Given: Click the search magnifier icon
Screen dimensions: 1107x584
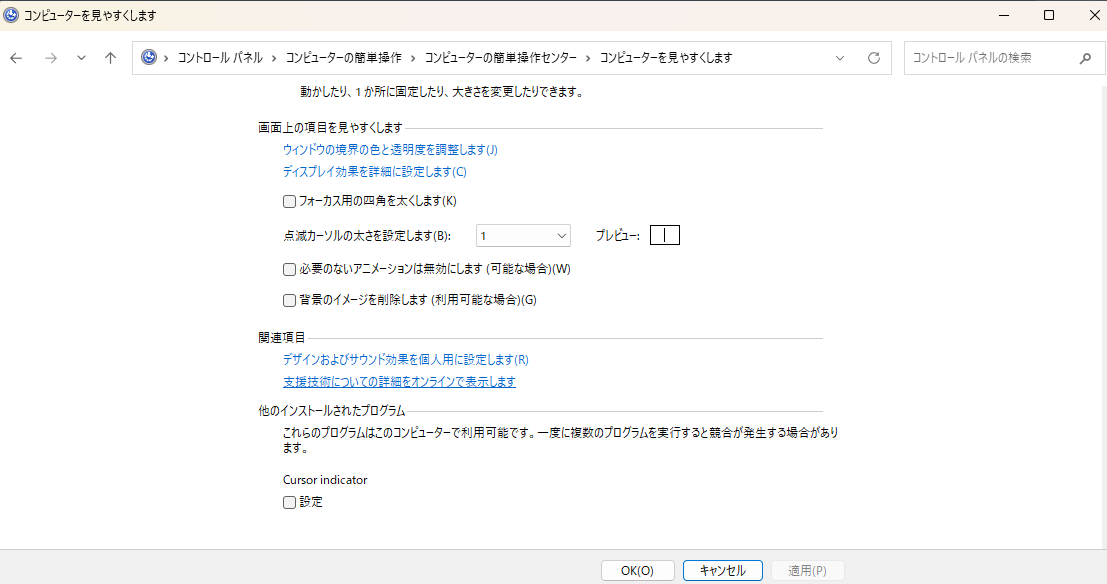Looking at the screenshot, I should pyautogui.click(x=1085, y=58).
